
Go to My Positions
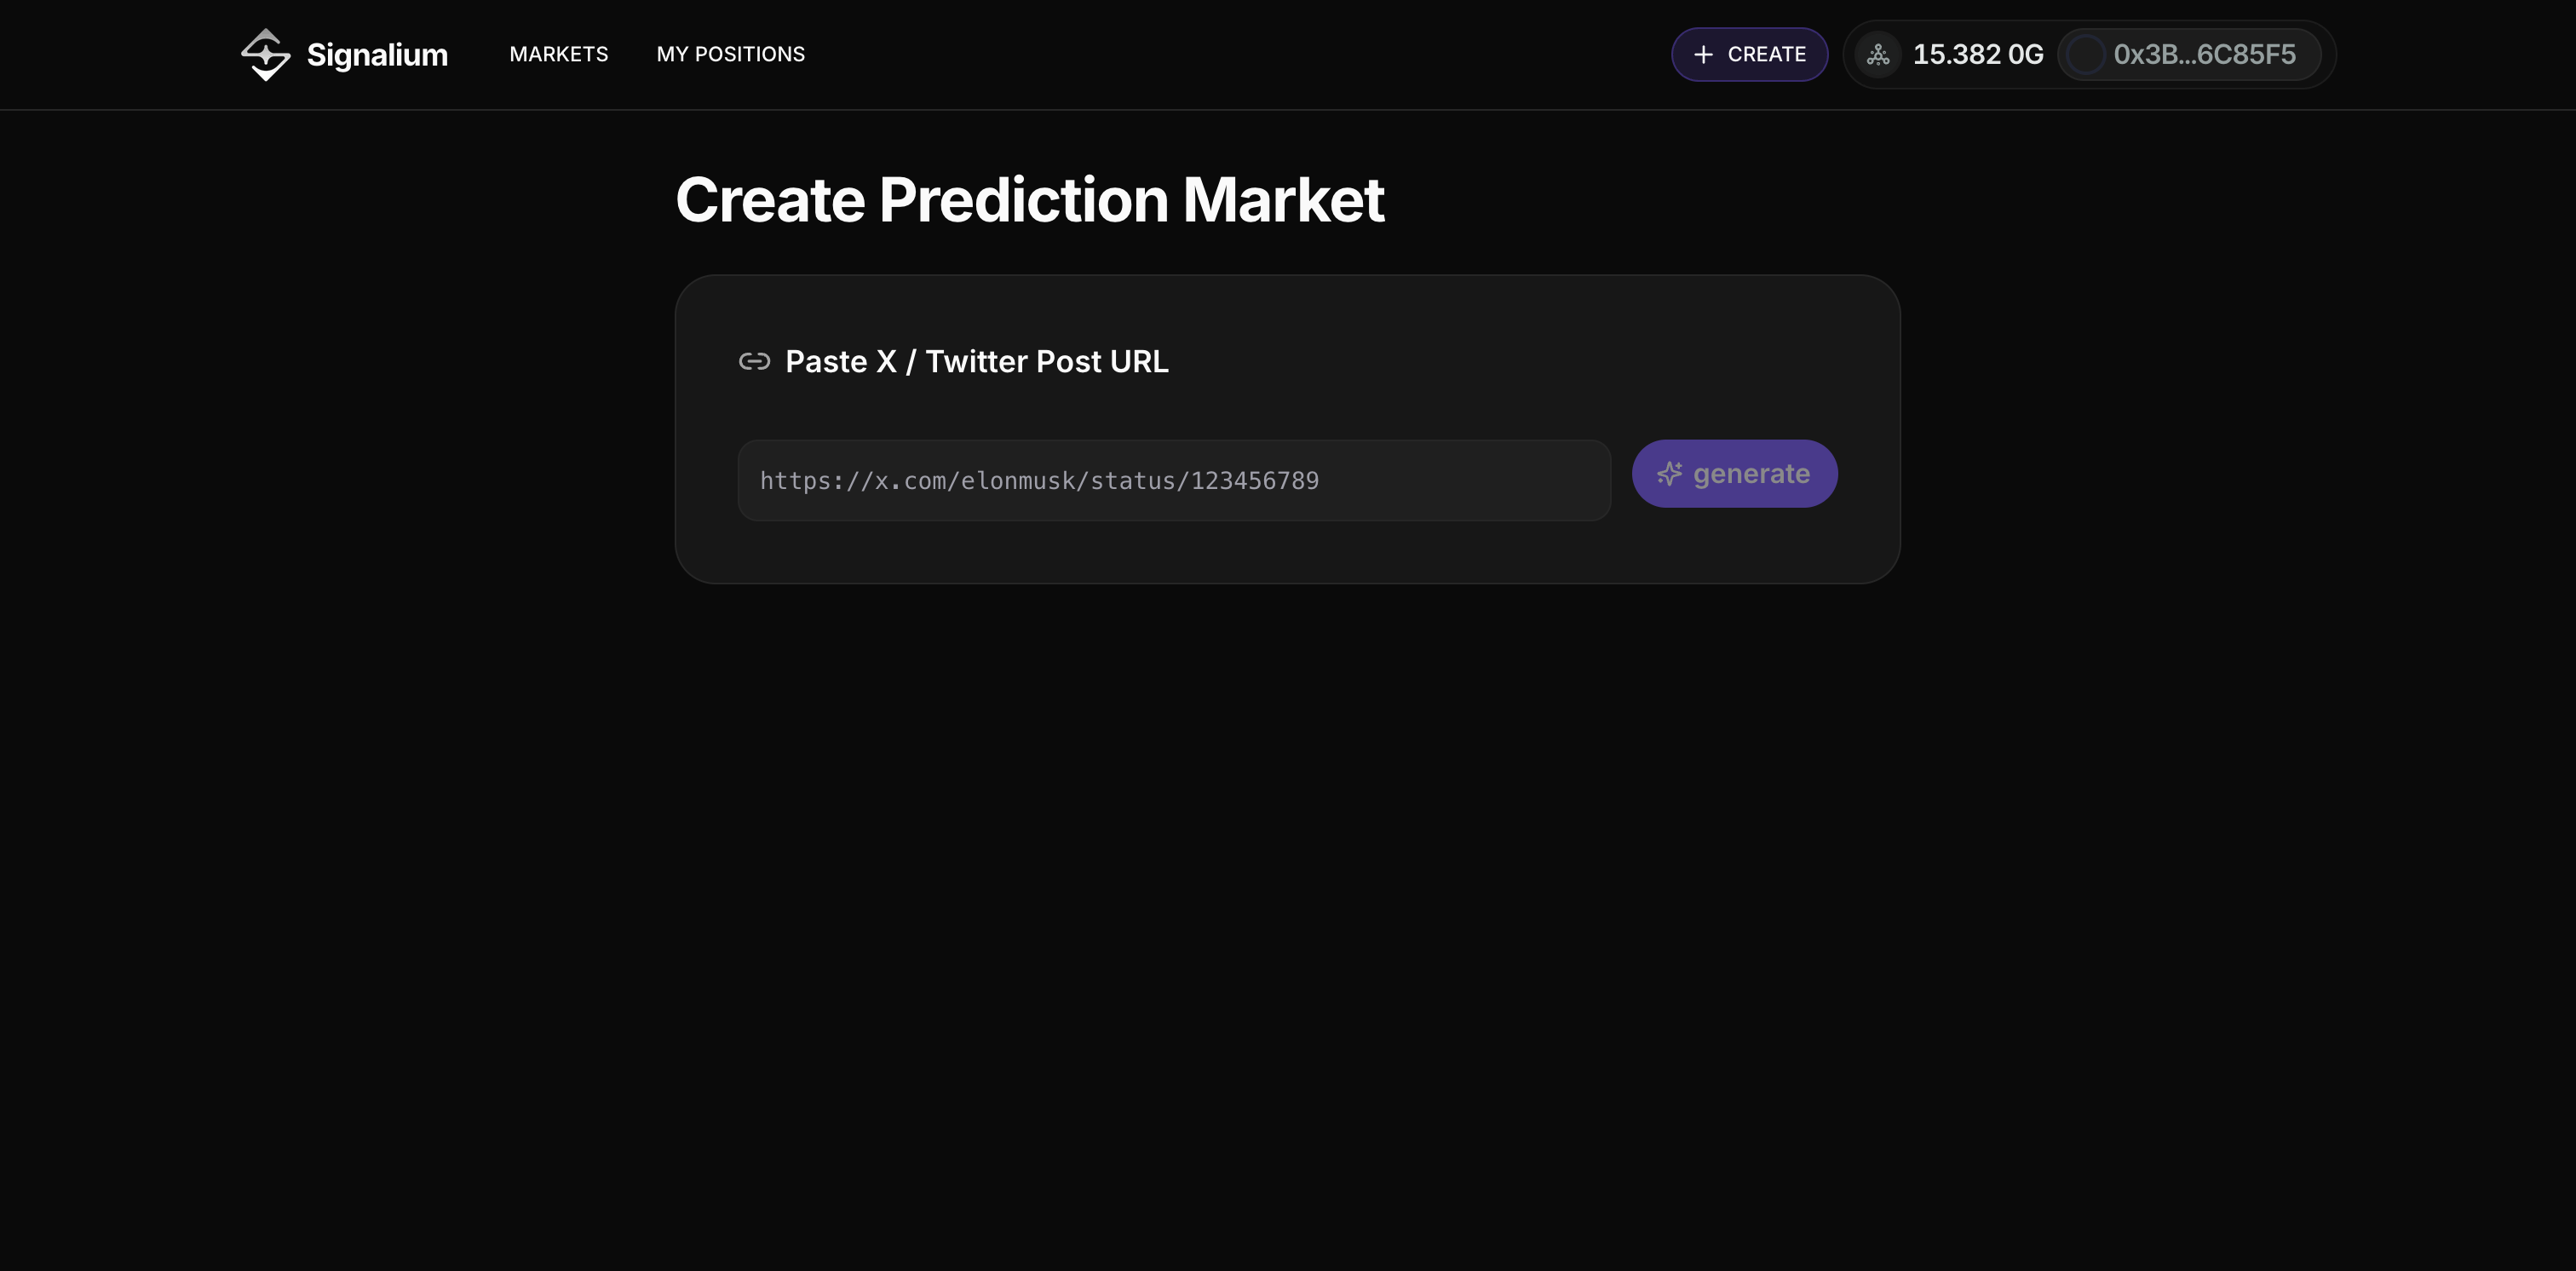pos(730,54)
